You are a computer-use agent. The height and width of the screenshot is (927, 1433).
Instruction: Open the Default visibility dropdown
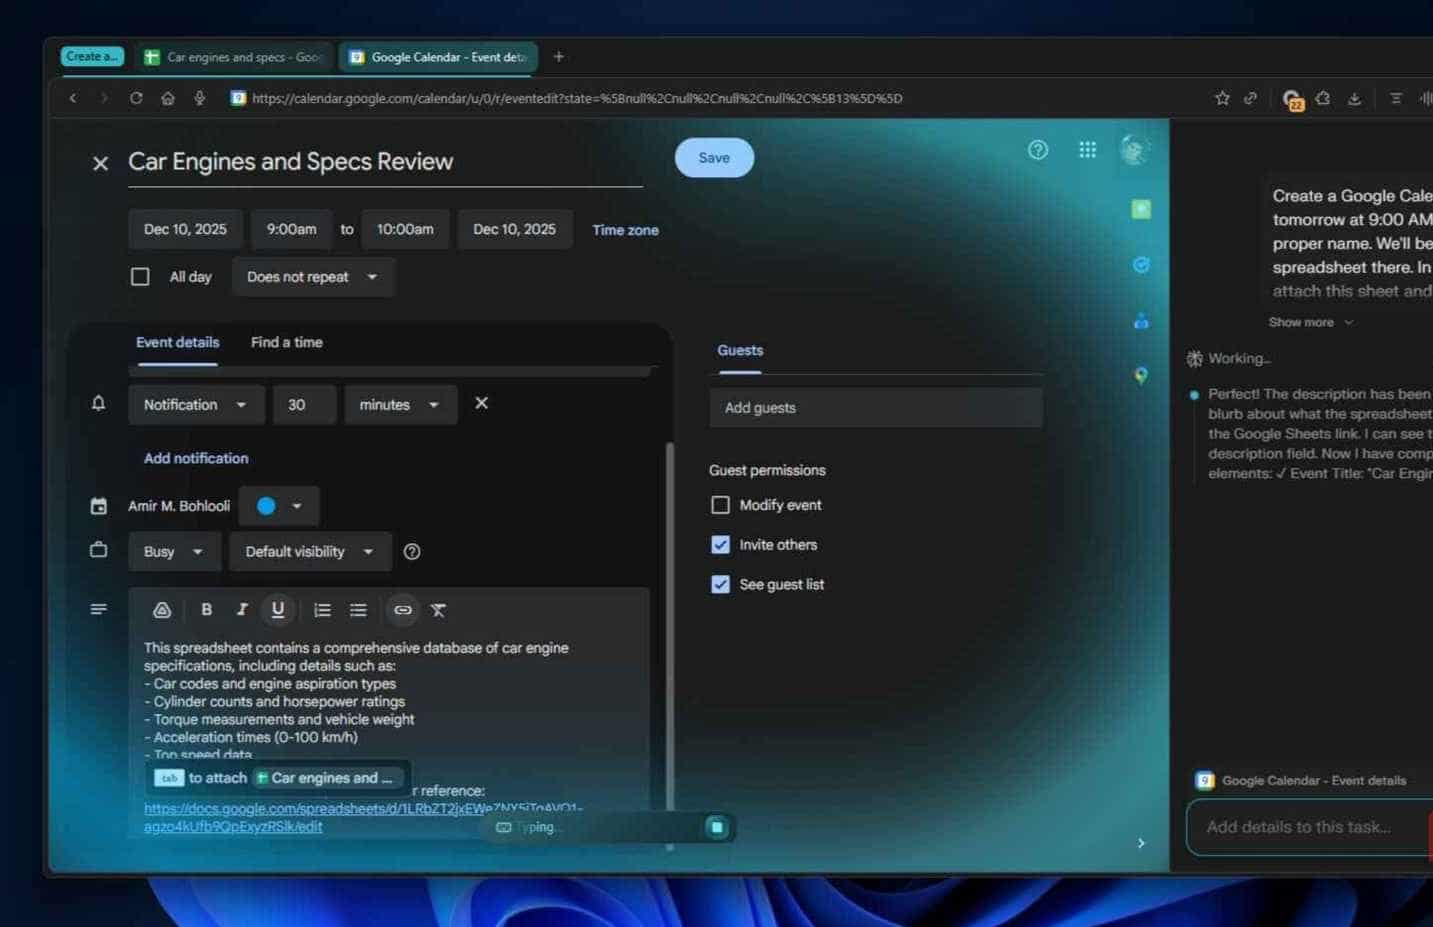click(x=310, y=552)
